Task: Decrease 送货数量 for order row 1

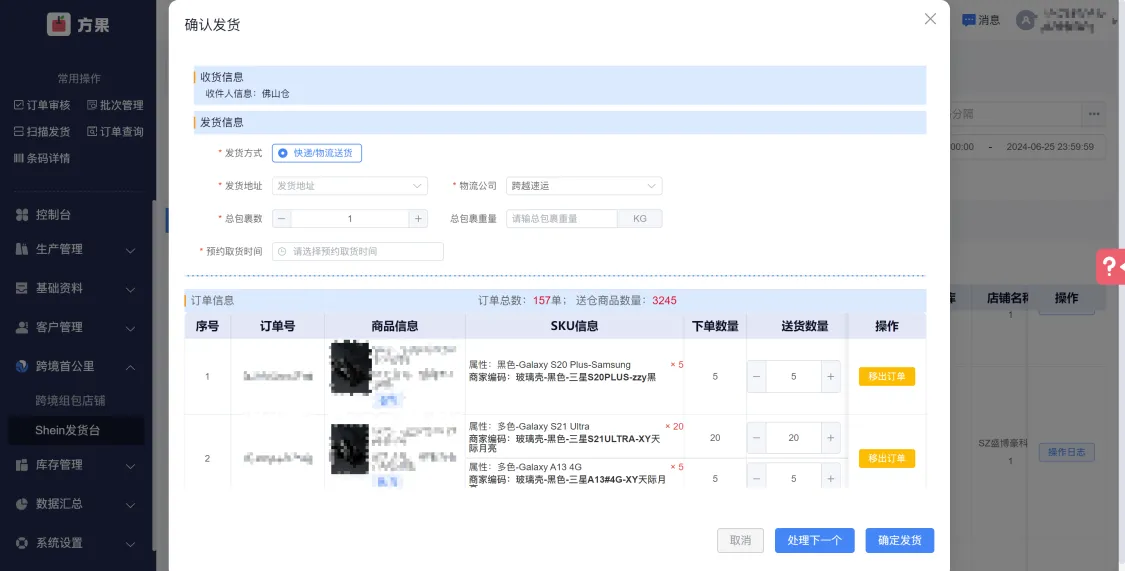Action: pyautogui.click(x=756, y=377)
